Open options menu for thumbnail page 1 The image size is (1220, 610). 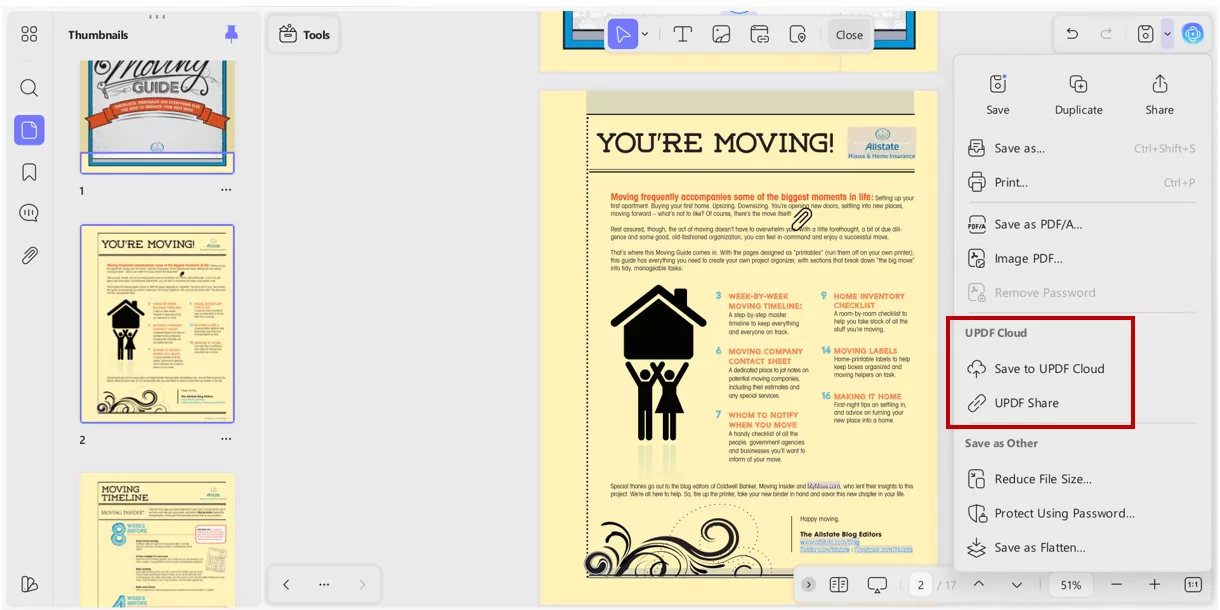pos(226,190)
